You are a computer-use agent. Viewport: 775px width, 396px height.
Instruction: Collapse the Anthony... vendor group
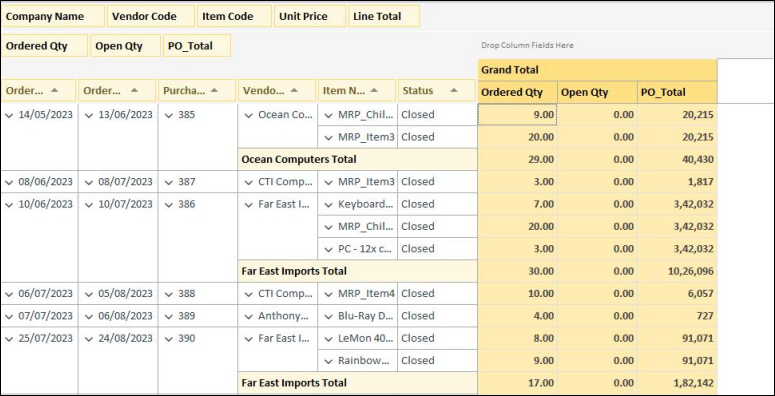249,316
